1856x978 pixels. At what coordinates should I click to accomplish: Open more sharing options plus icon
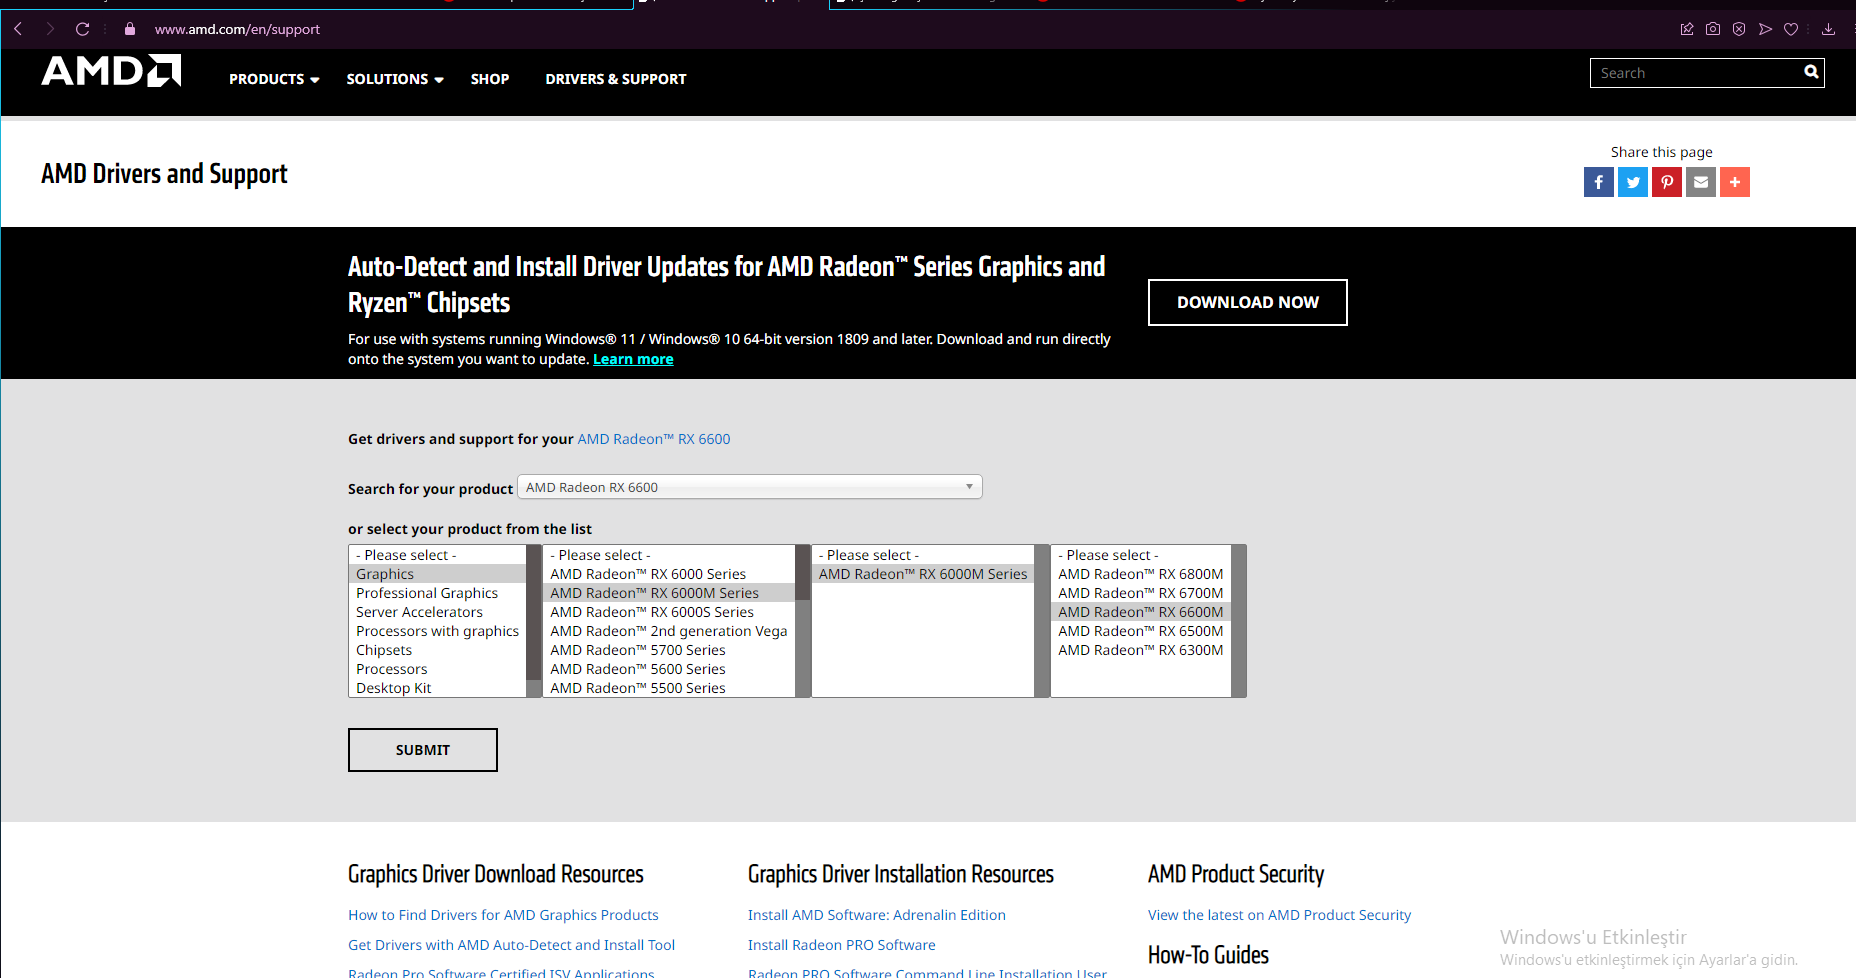pyautogui.click(x=1735, y=182)
